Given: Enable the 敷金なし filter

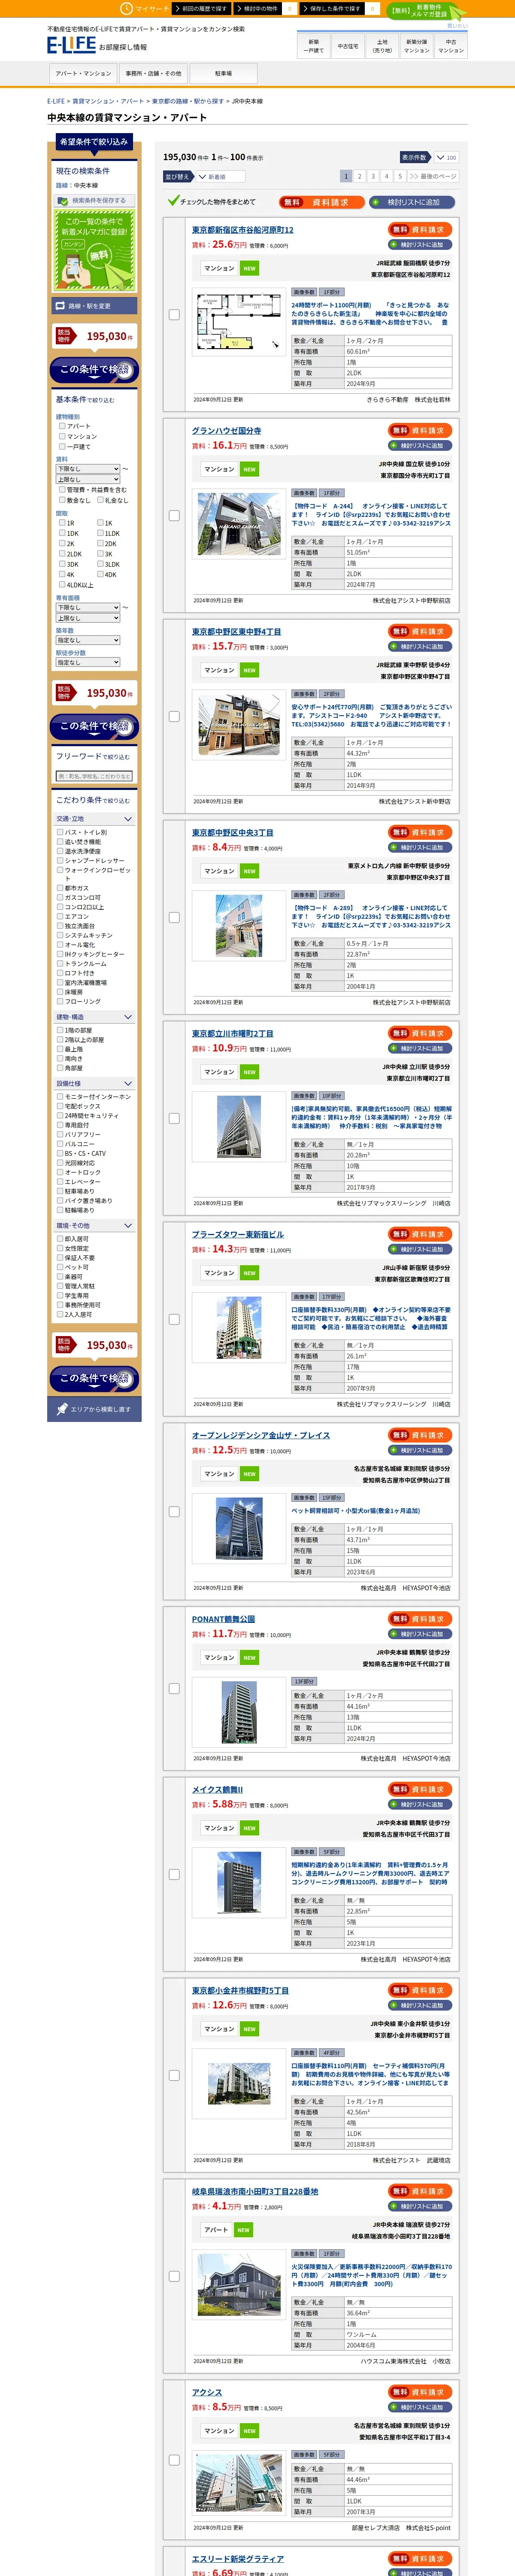Looking at the screenshot, I should click(x=62, y=500).
